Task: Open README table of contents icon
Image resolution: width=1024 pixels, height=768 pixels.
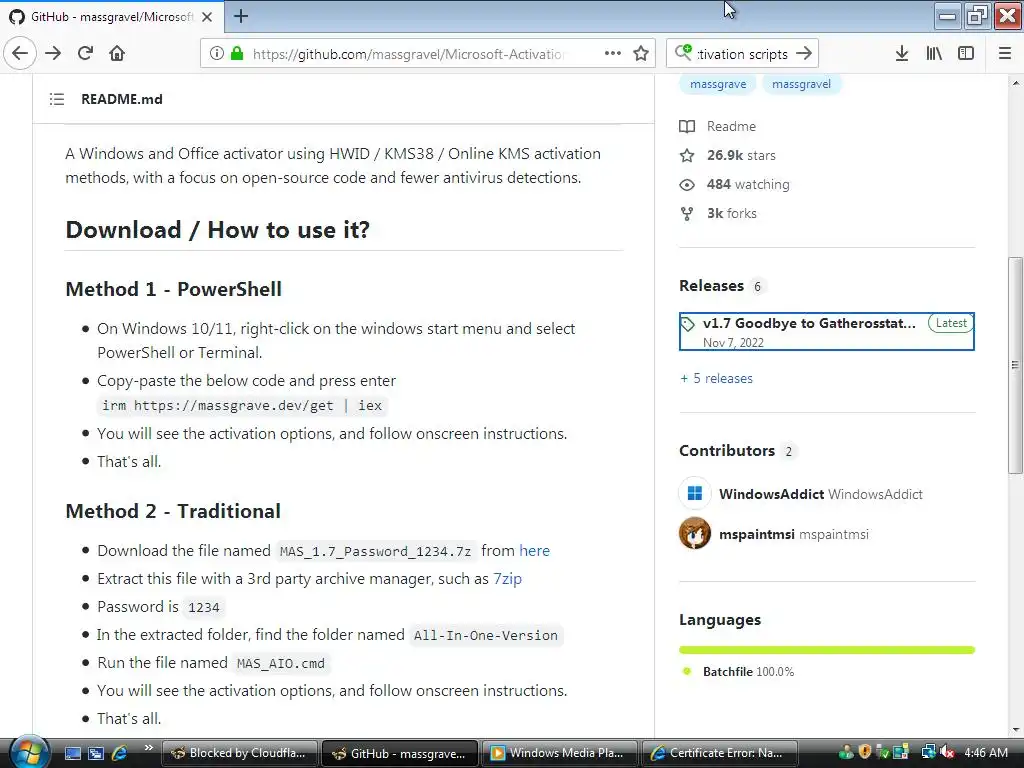Action: click(57, 99)
